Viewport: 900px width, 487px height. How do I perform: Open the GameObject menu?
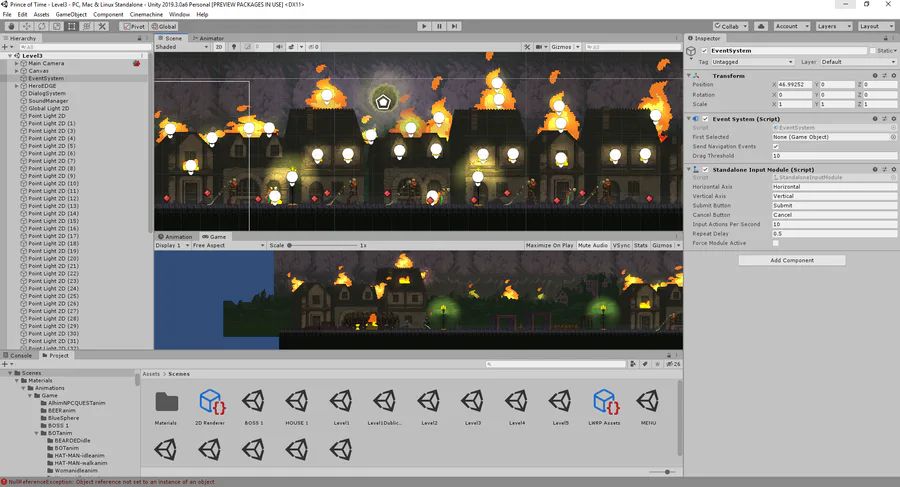click(71, 14)
